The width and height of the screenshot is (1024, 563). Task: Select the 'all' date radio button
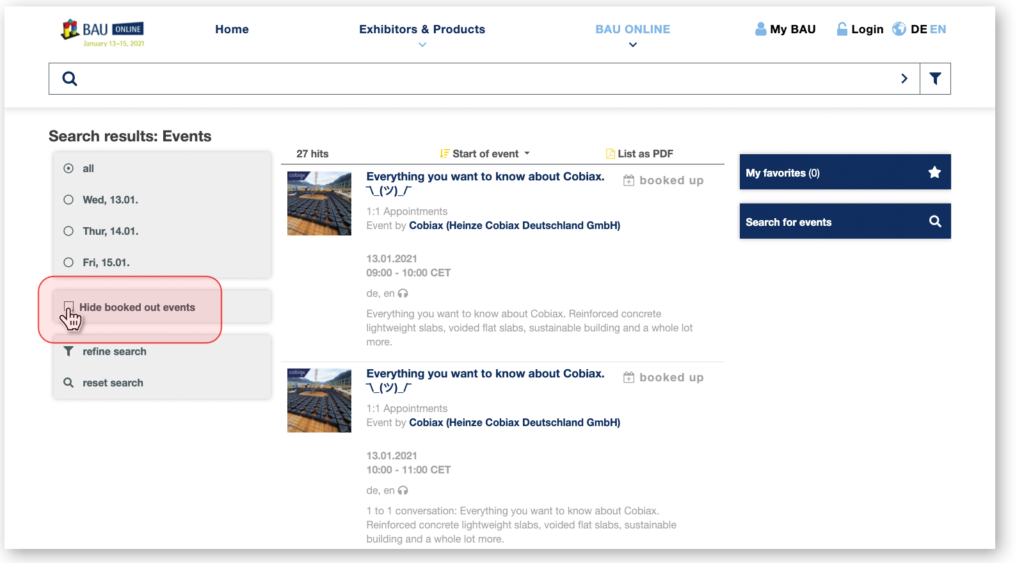pos(68,169)
